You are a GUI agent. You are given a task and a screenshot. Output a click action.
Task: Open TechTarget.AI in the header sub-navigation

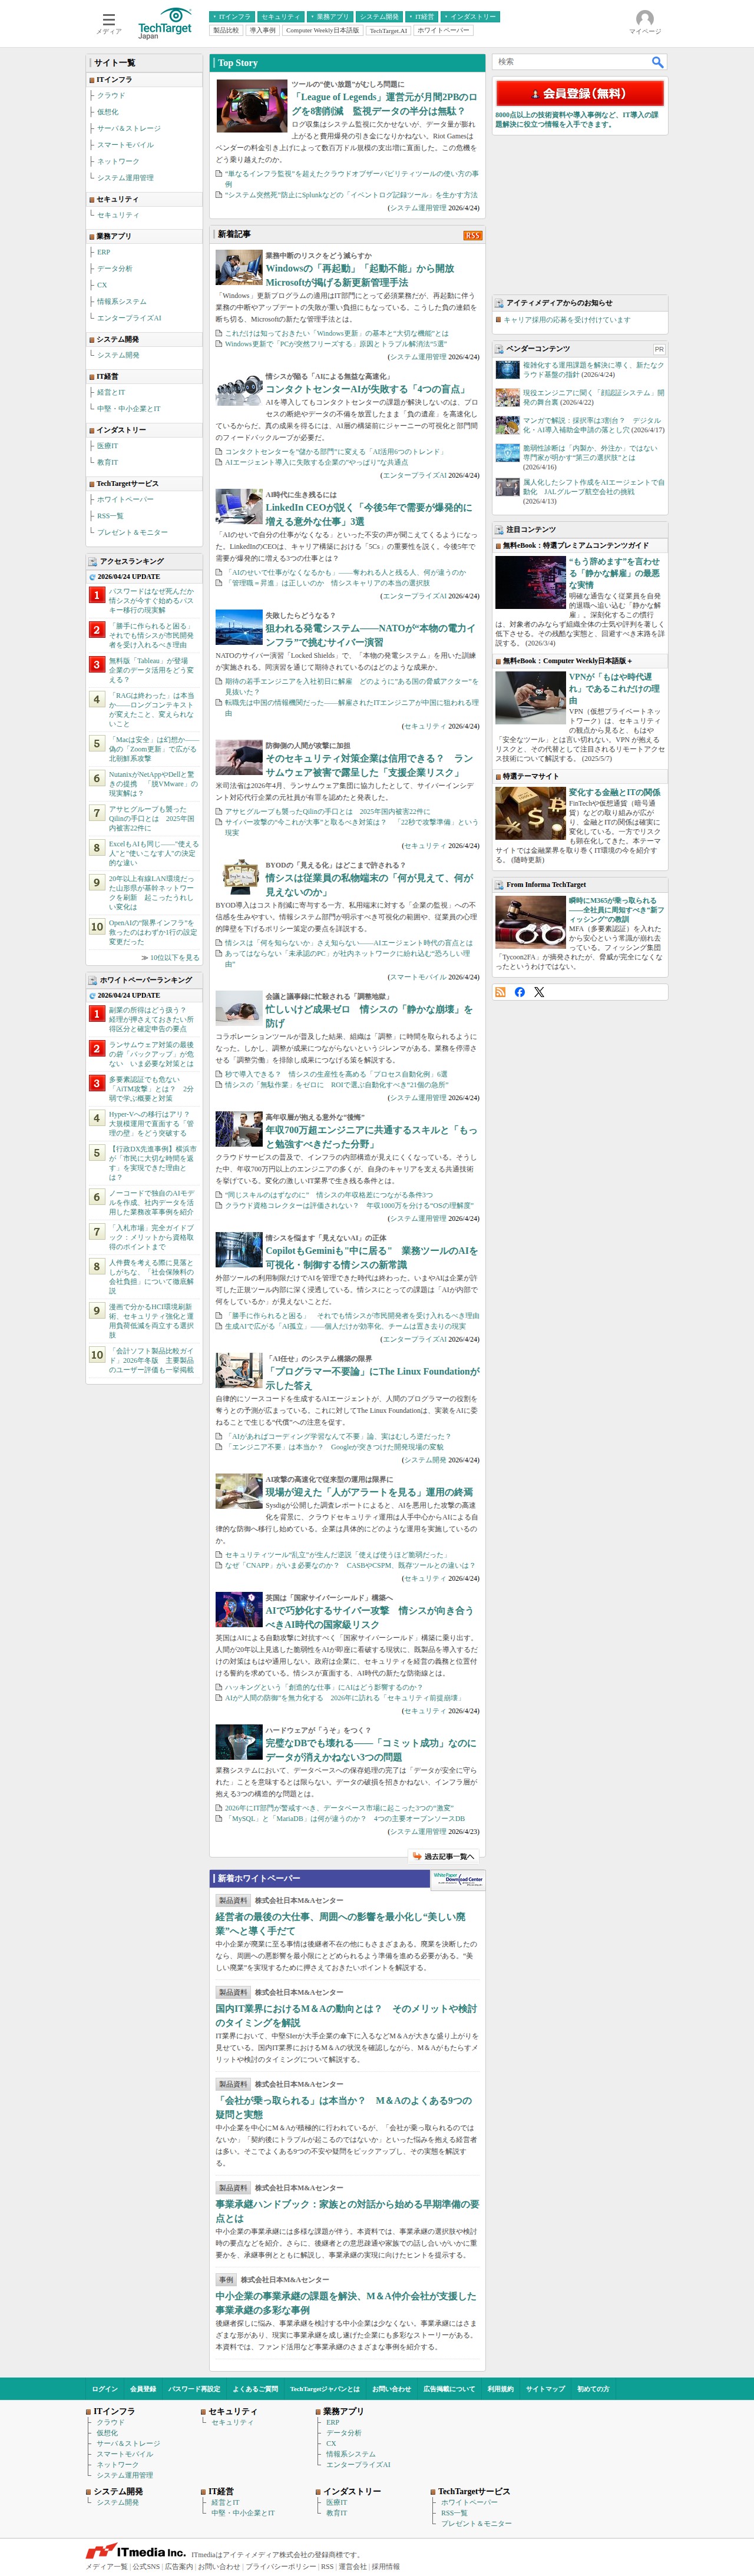(388, 31)
